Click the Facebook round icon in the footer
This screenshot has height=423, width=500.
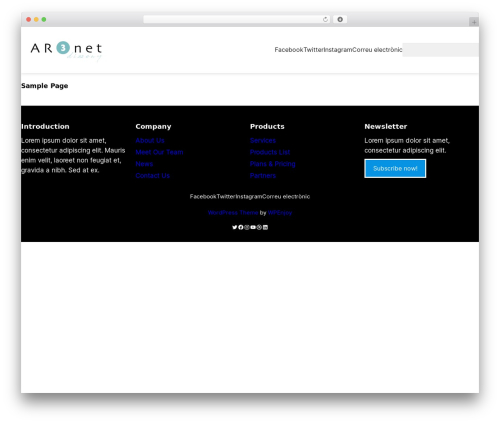241,227
